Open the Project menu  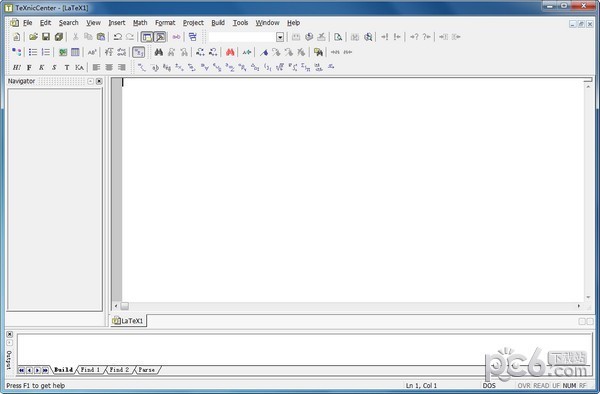[x=193, y=23]
